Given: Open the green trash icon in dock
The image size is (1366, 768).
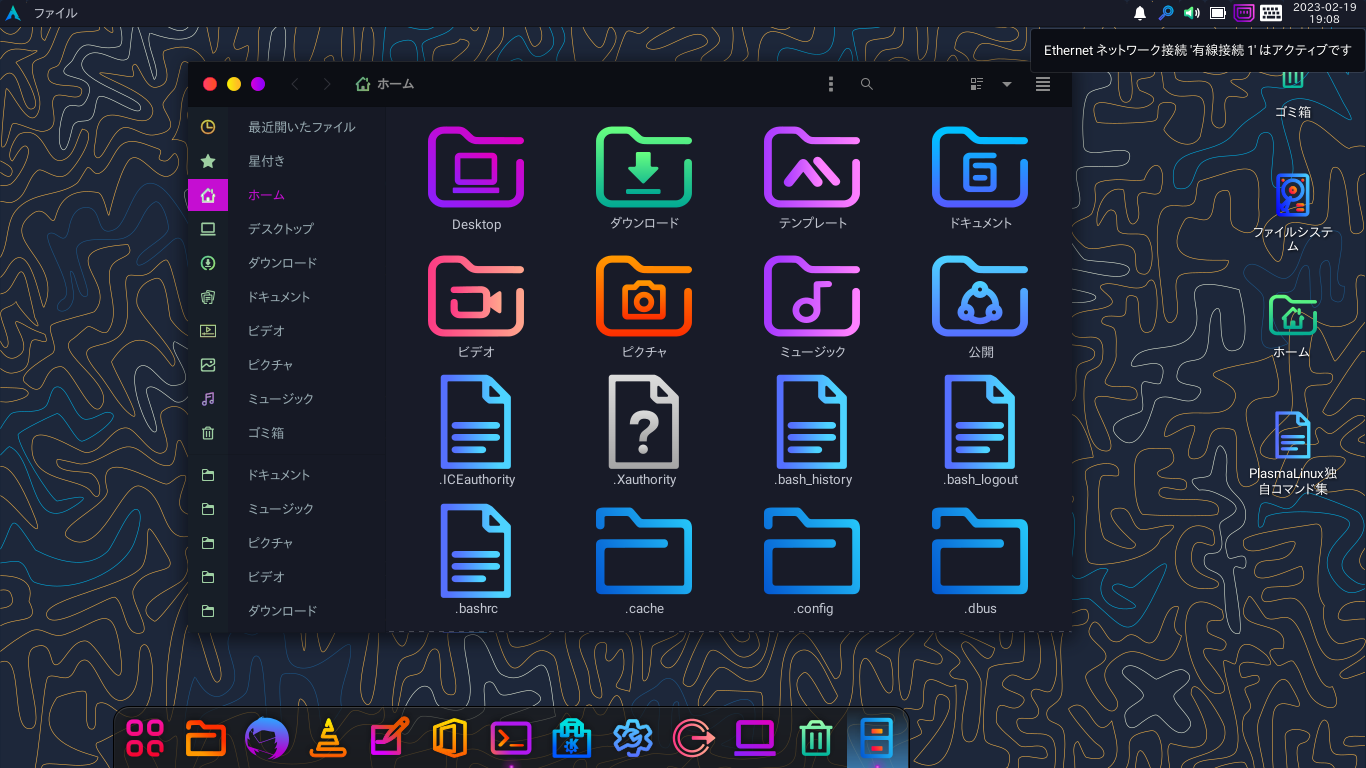Looking at the screenshot, I should [x=816, y=739].
